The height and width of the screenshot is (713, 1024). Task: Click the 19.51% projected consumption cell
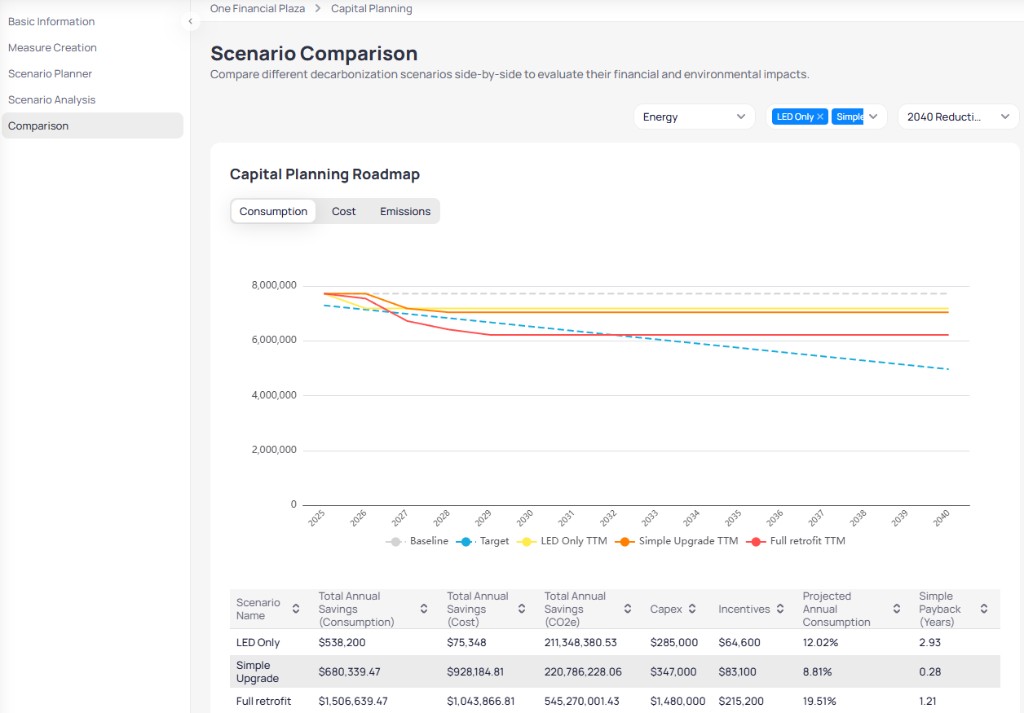(820, 701)
